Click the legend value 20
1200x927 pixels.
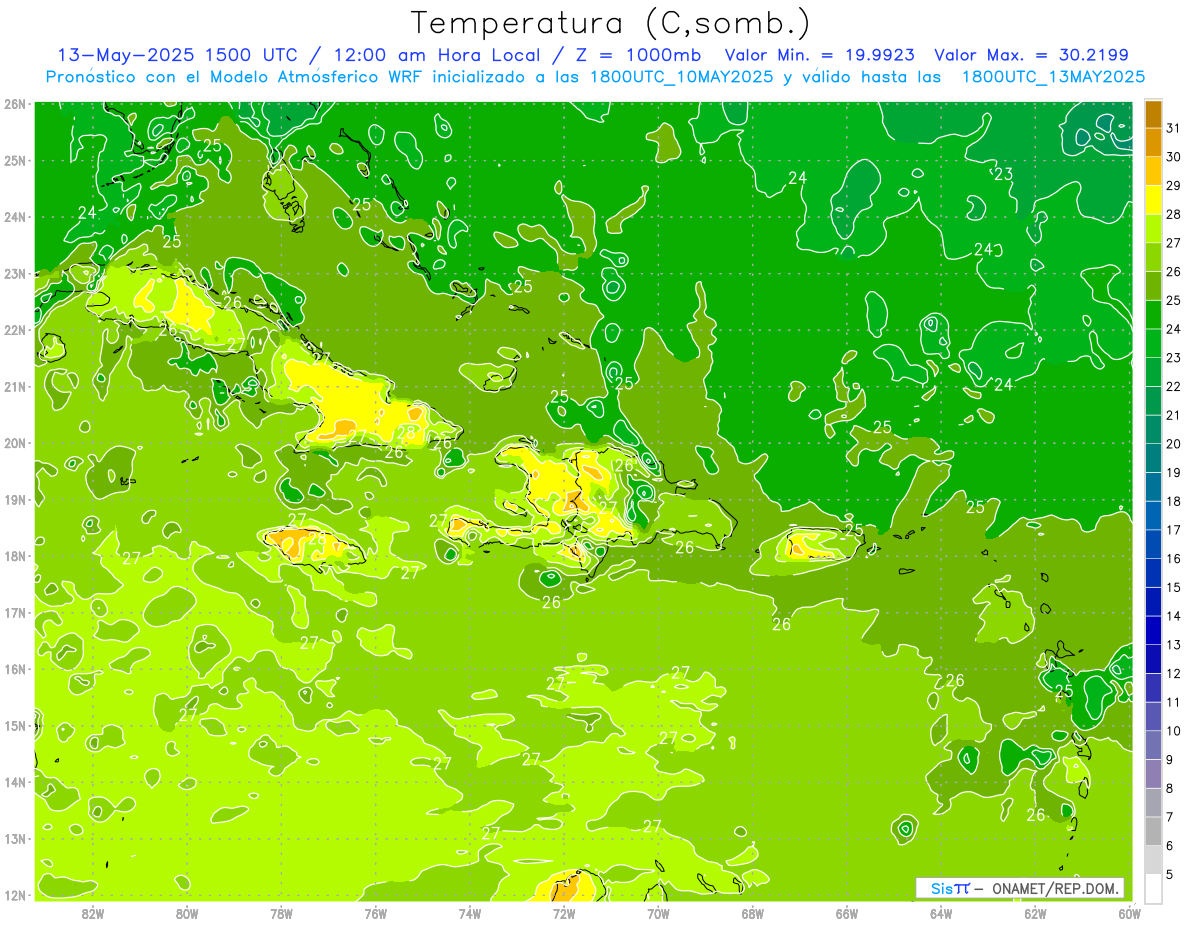click(1174, 444)
